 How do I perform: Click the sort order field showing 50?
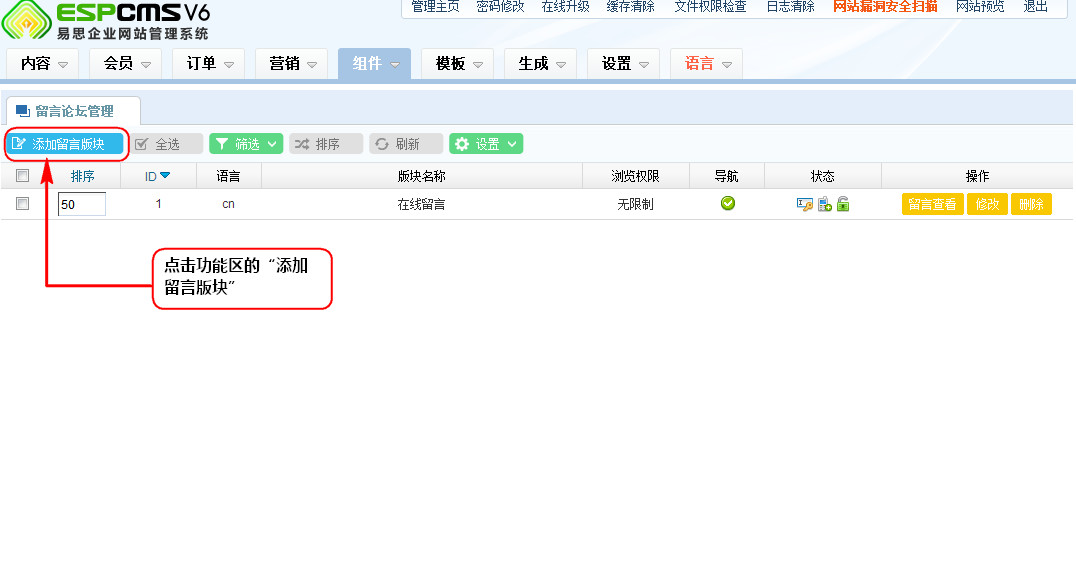[81, 205]
